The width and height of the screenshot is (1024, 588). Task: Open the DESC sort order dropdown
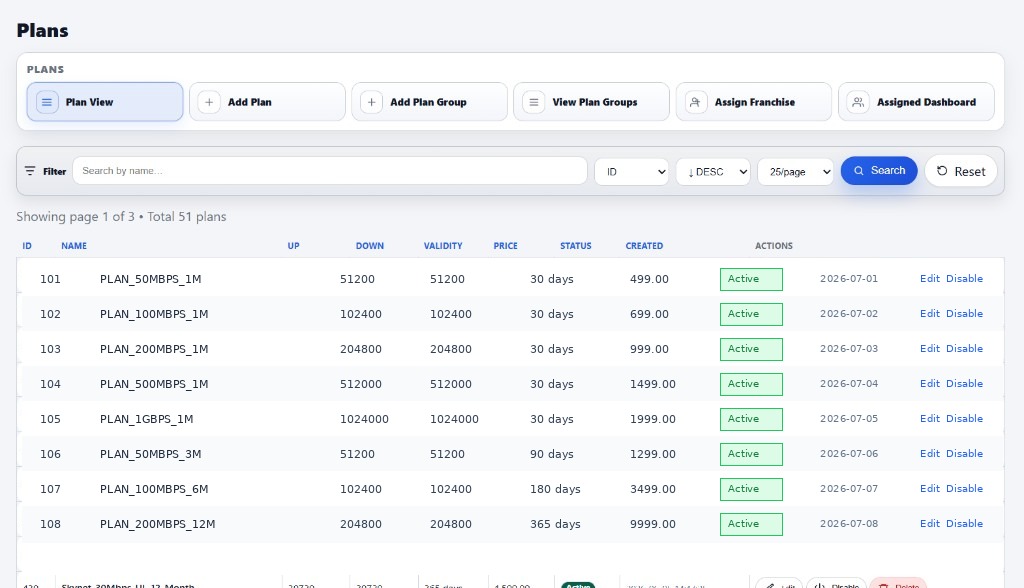[713, 172]
